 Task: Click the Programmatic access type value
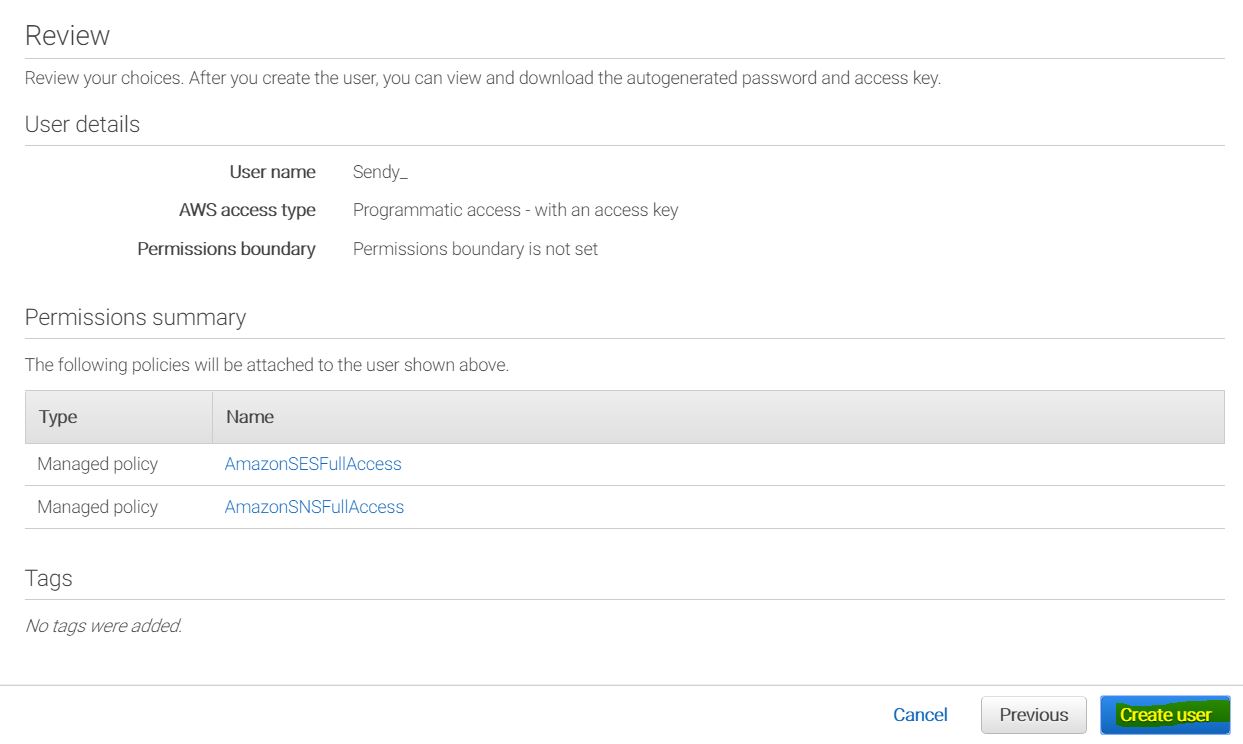point(515,210)
